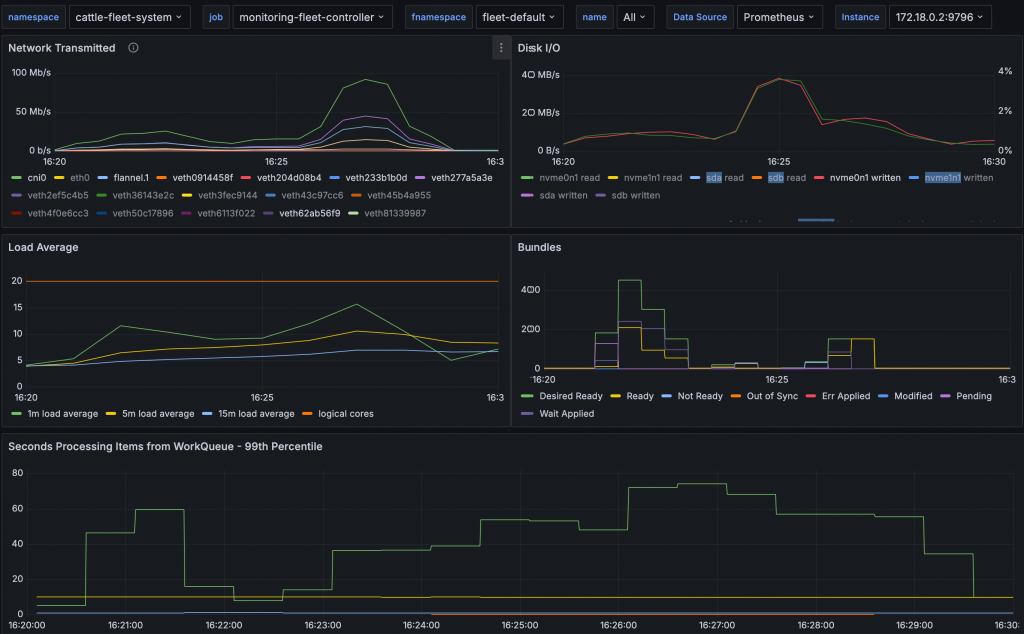The image size is (1024, 634).
Task: Click the info icon beside Network Transmitted
Action: coord(134,48)
